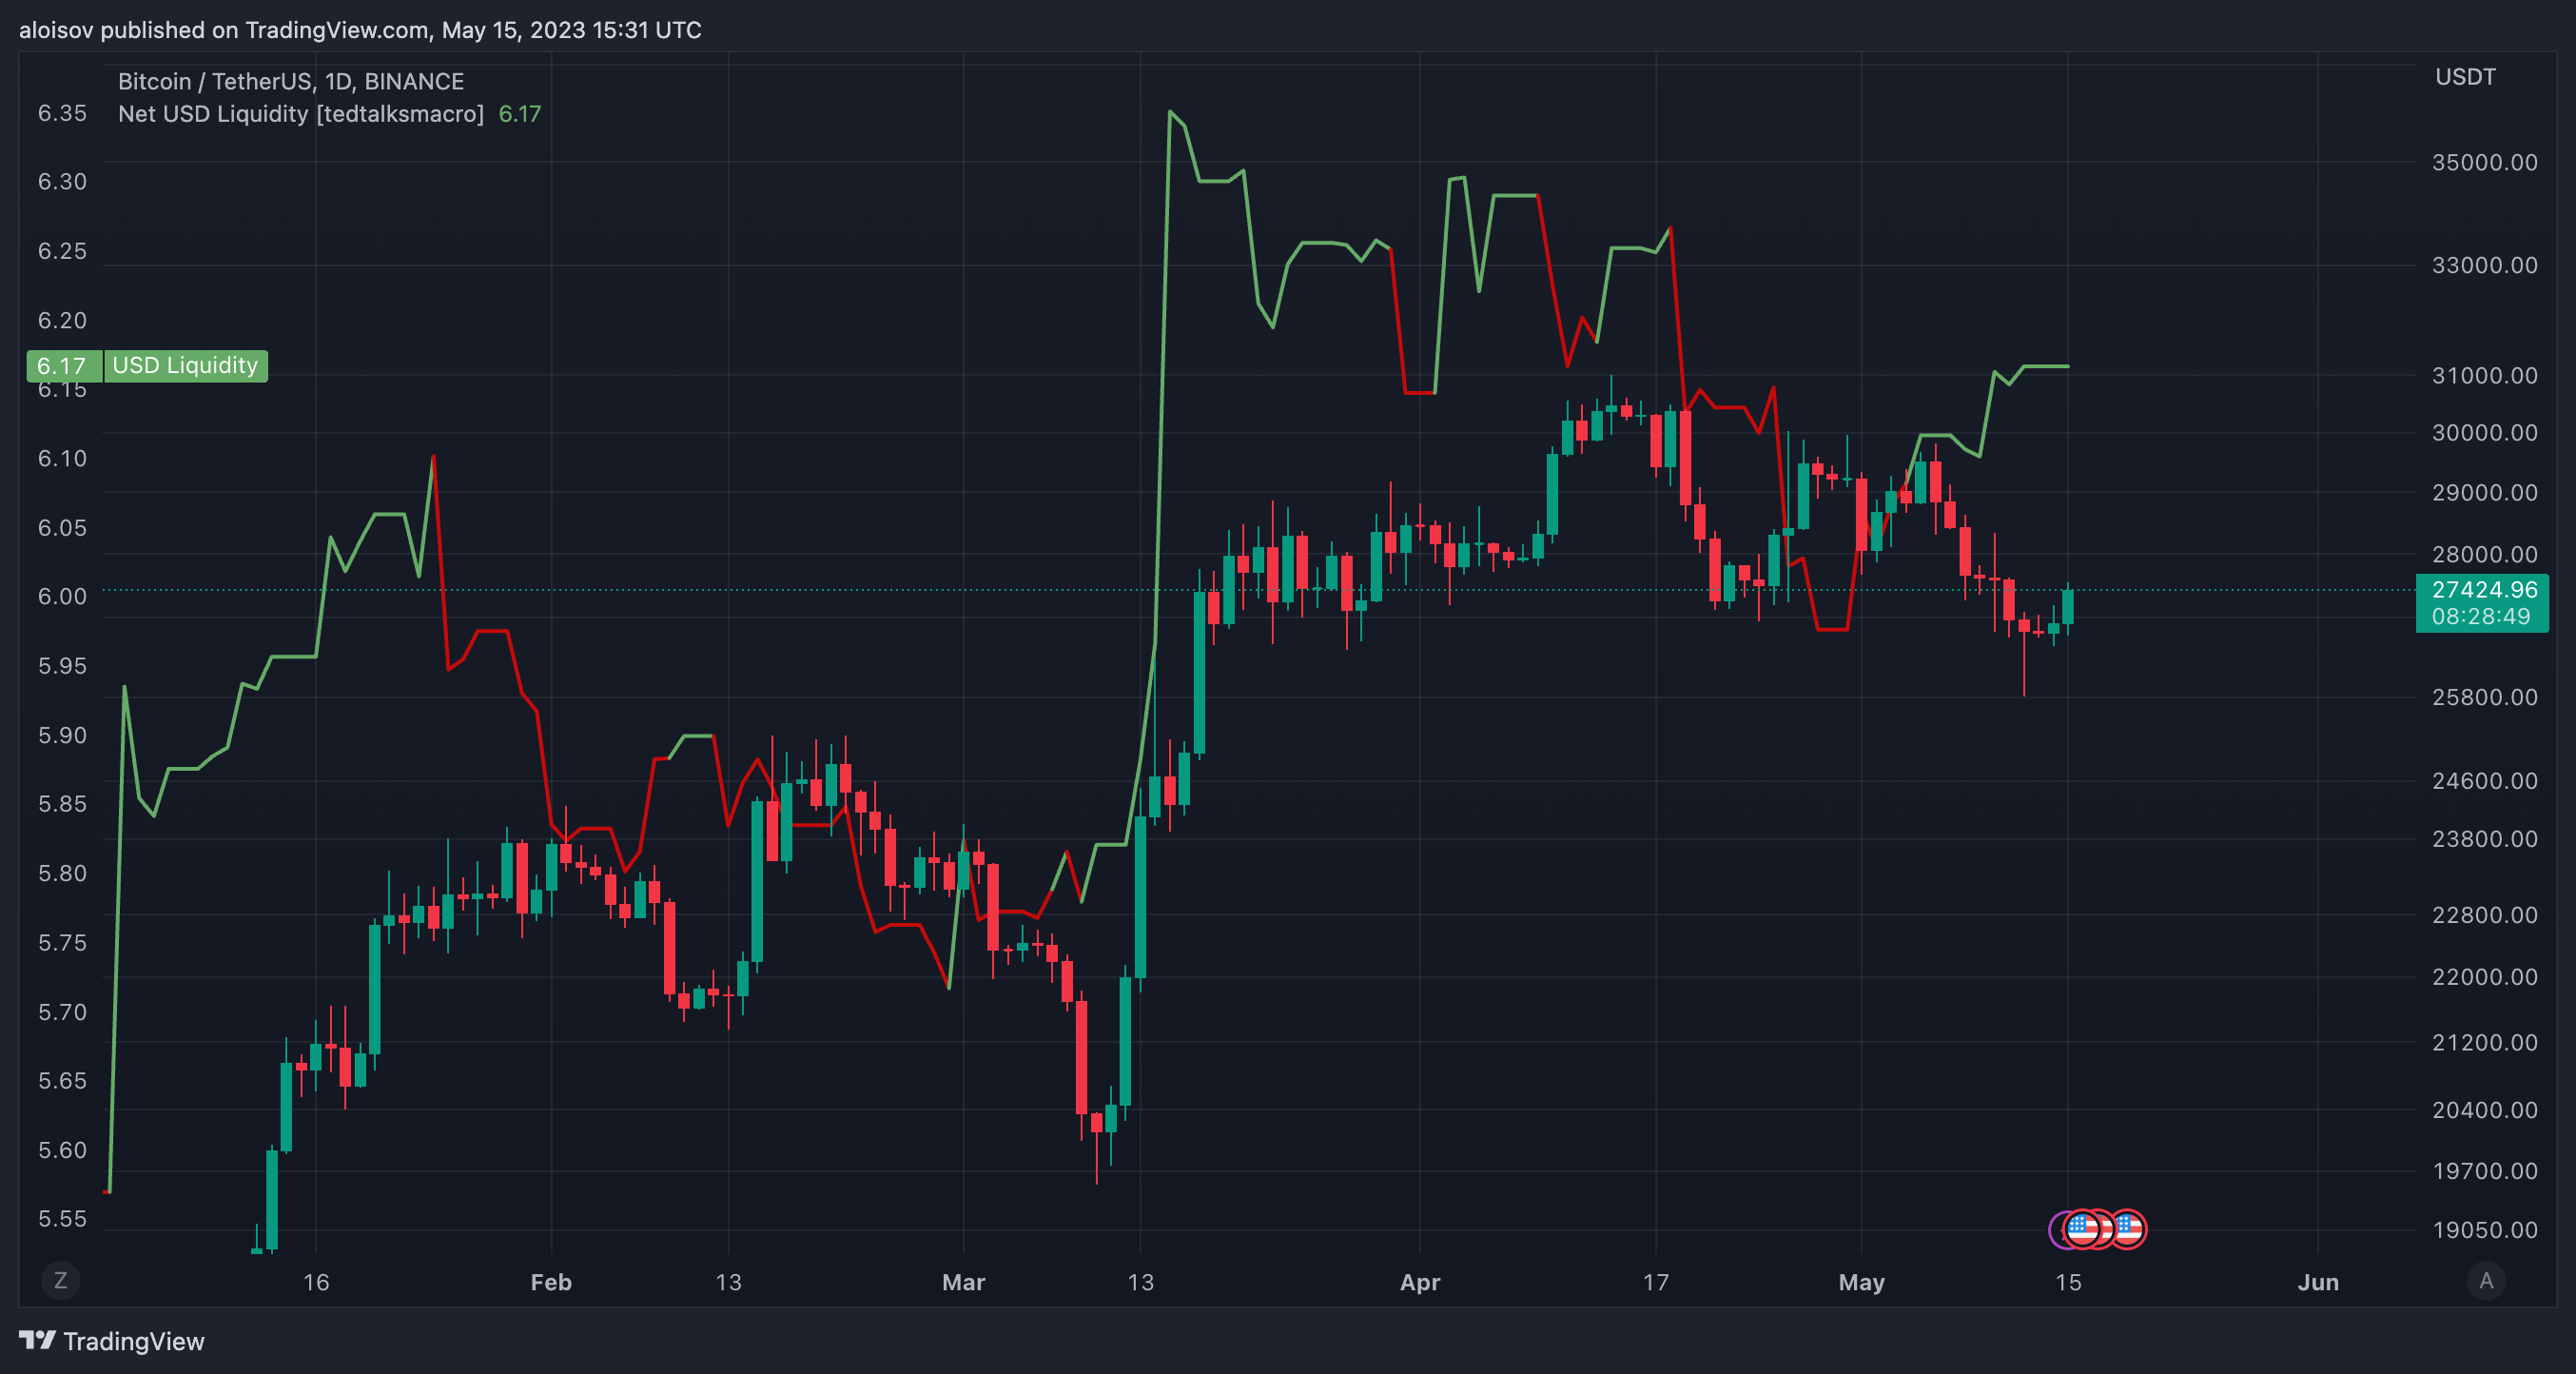2576x1374 pixels.
Task: Open the TradingView logo link
Action: coord(112,1341)
